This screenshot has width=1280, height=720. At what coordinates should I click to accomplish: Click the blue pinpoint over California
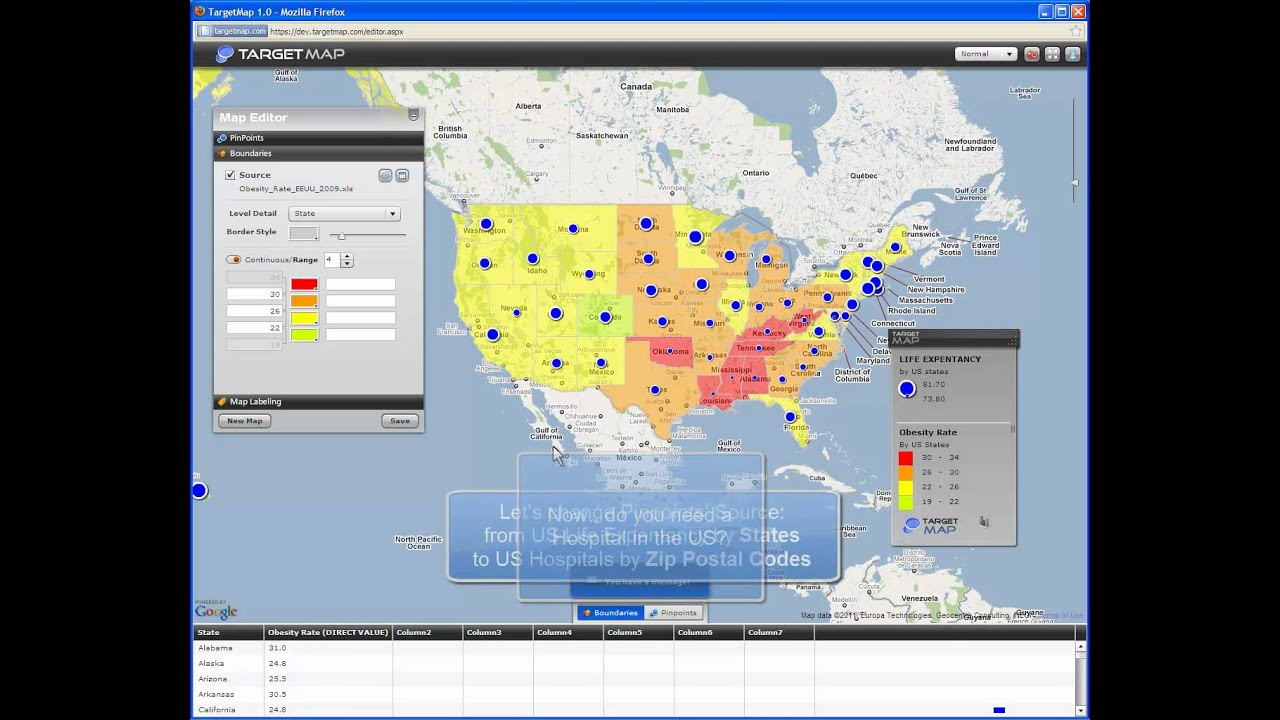492,335
